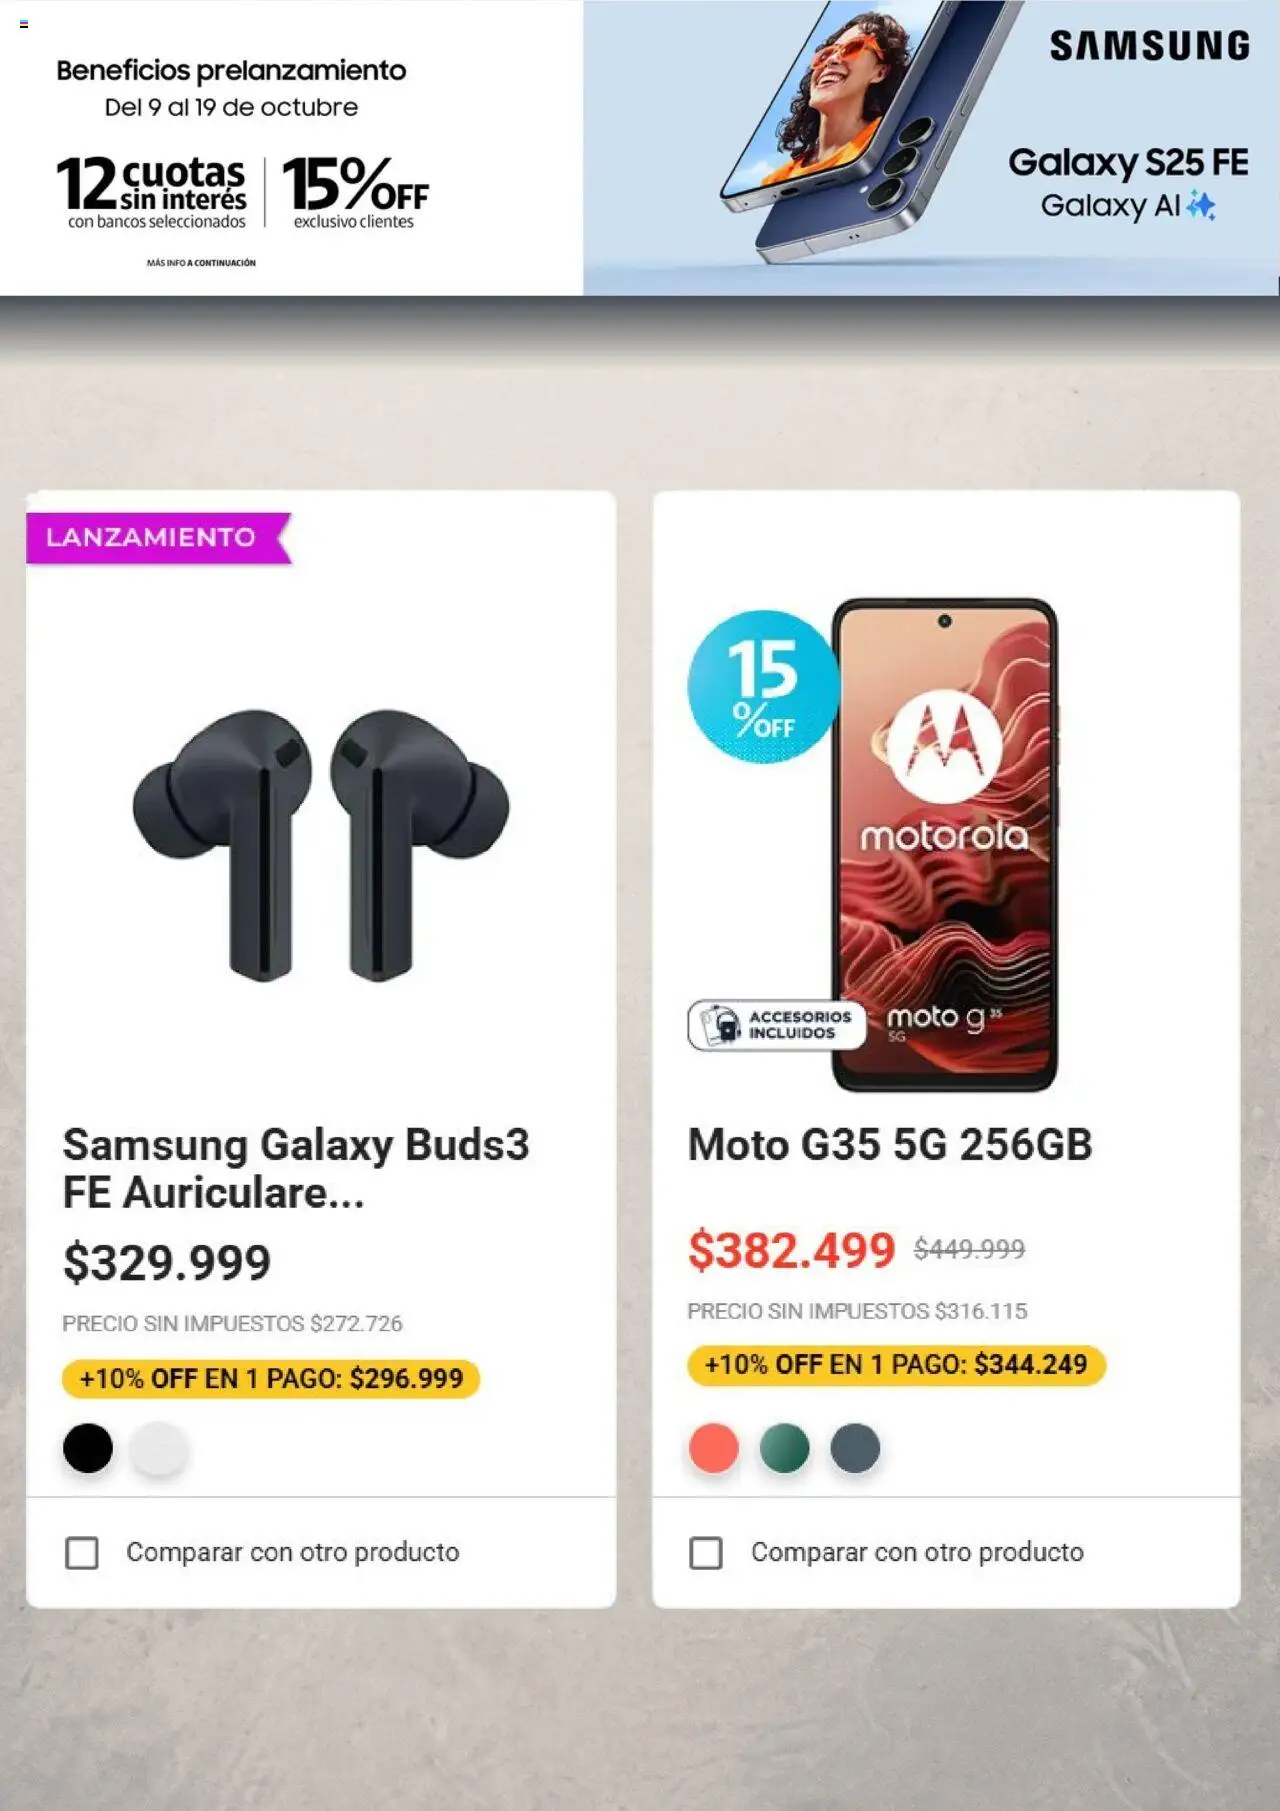
Task: Click the +10% OFF $344.249 yellow badge
Action: point(896,1365)
